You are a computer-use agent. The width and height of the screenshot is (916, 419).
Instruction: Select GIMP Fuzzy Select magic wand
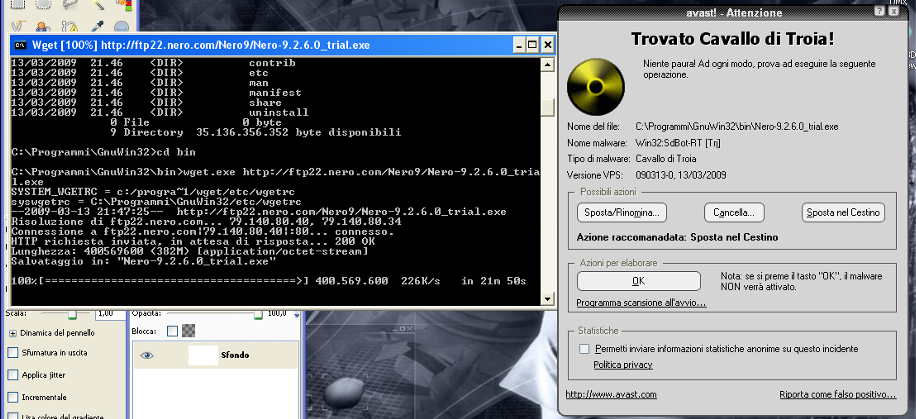pos(97,5)
